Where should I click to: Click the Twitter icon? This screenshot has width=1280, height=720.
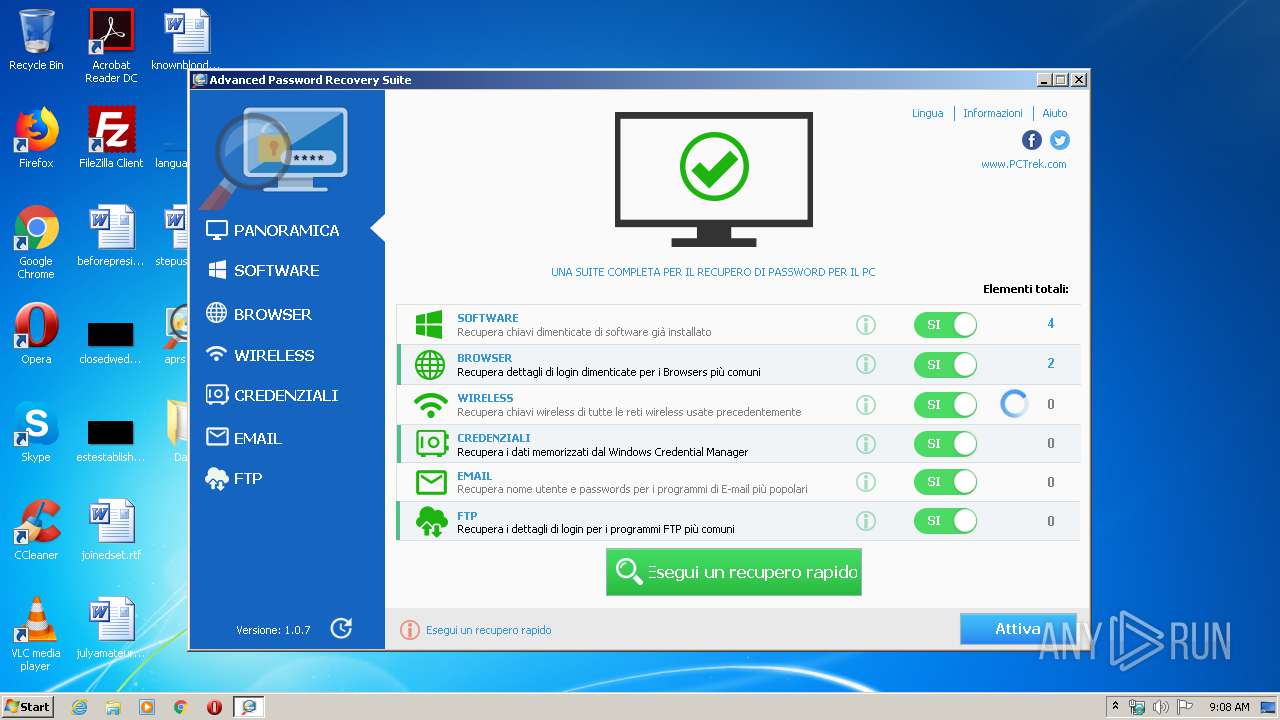tap(1060, 140)
